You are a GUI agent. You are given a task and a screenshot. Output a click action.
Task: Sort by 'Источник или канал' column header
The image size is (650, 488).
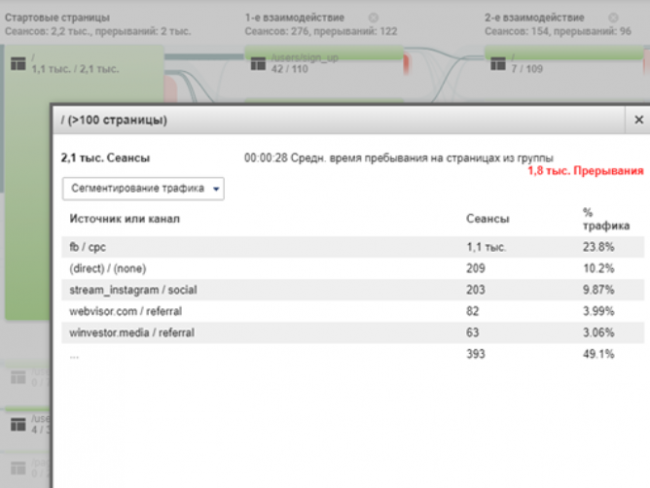point(125,218)
